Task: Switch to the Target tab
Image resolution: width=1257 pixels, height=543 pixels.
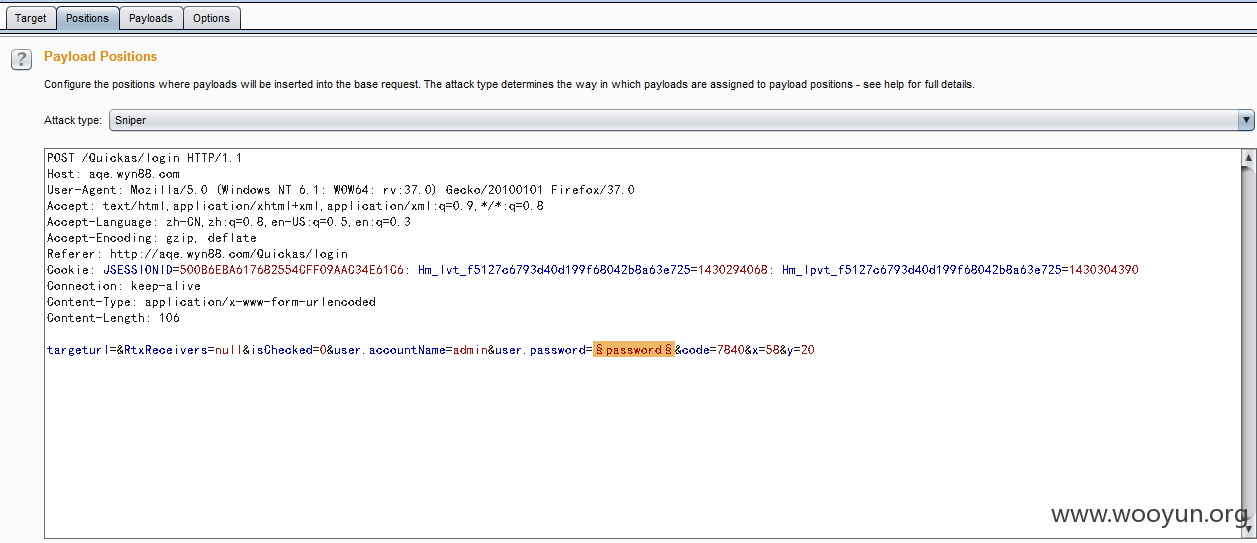Action: pos(31,18)
